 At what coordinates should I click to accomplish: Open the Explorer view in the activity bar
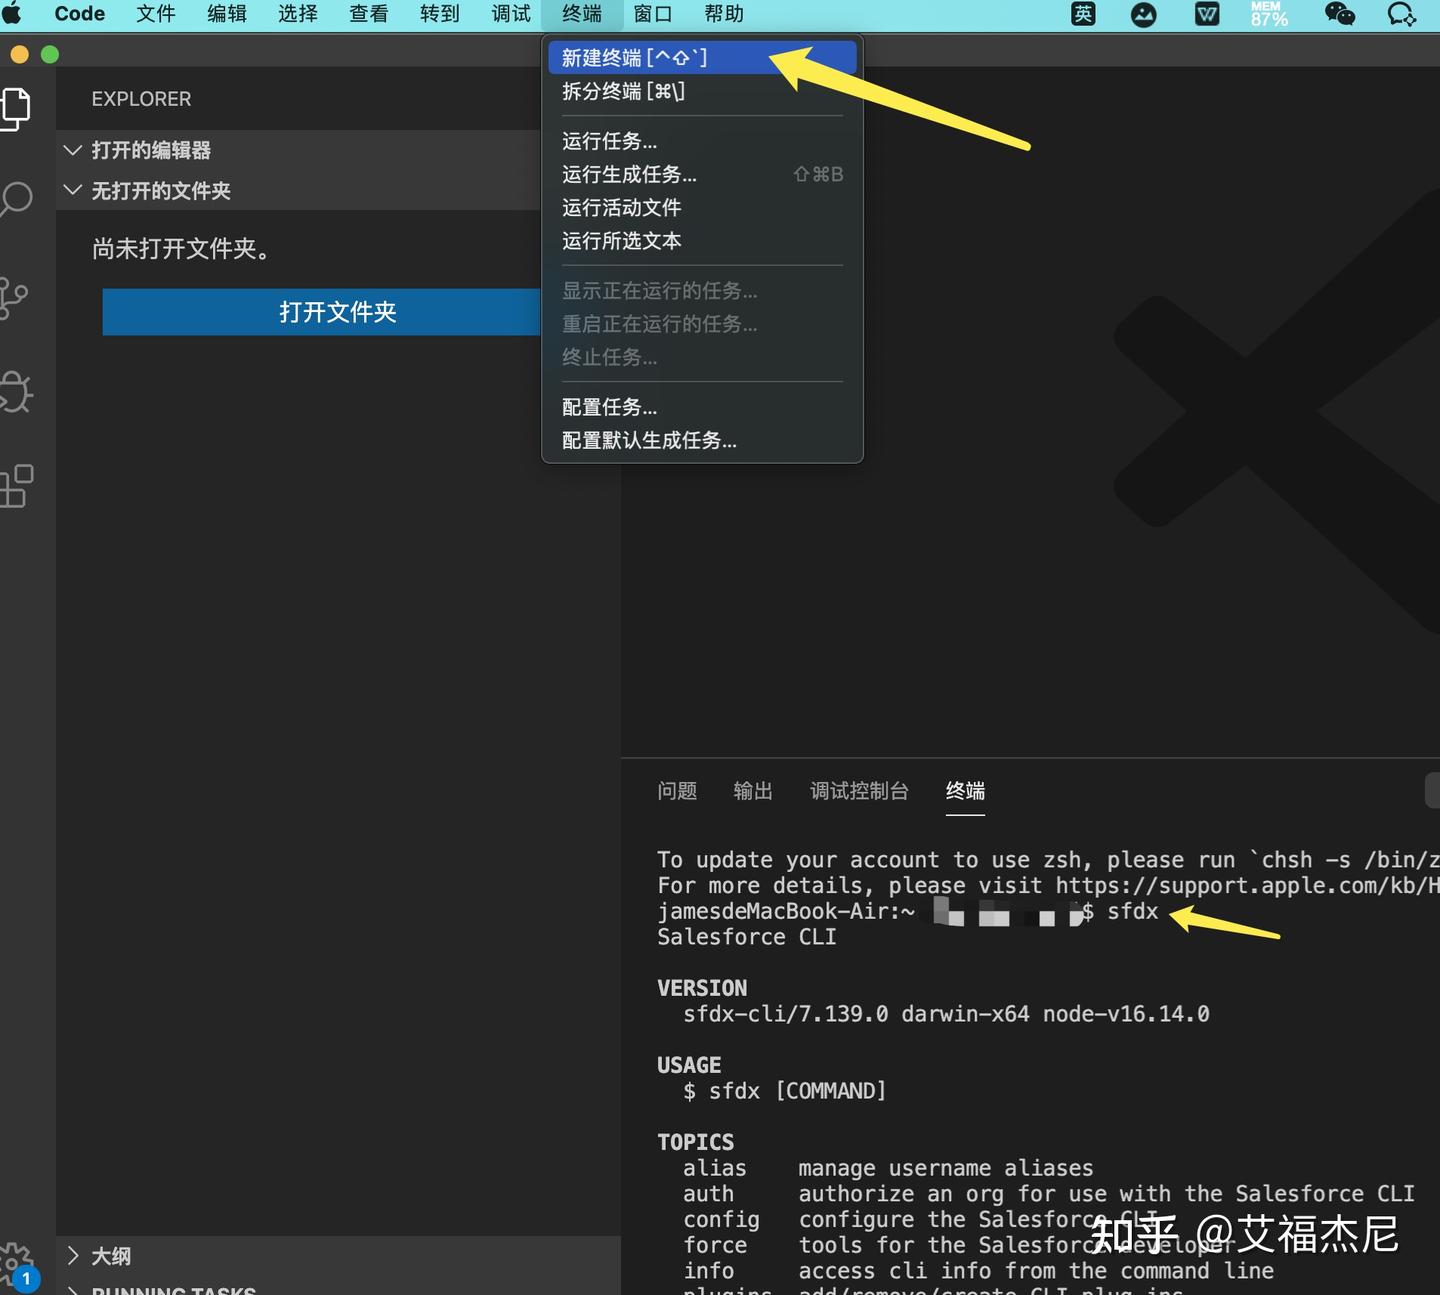point(17,109)
